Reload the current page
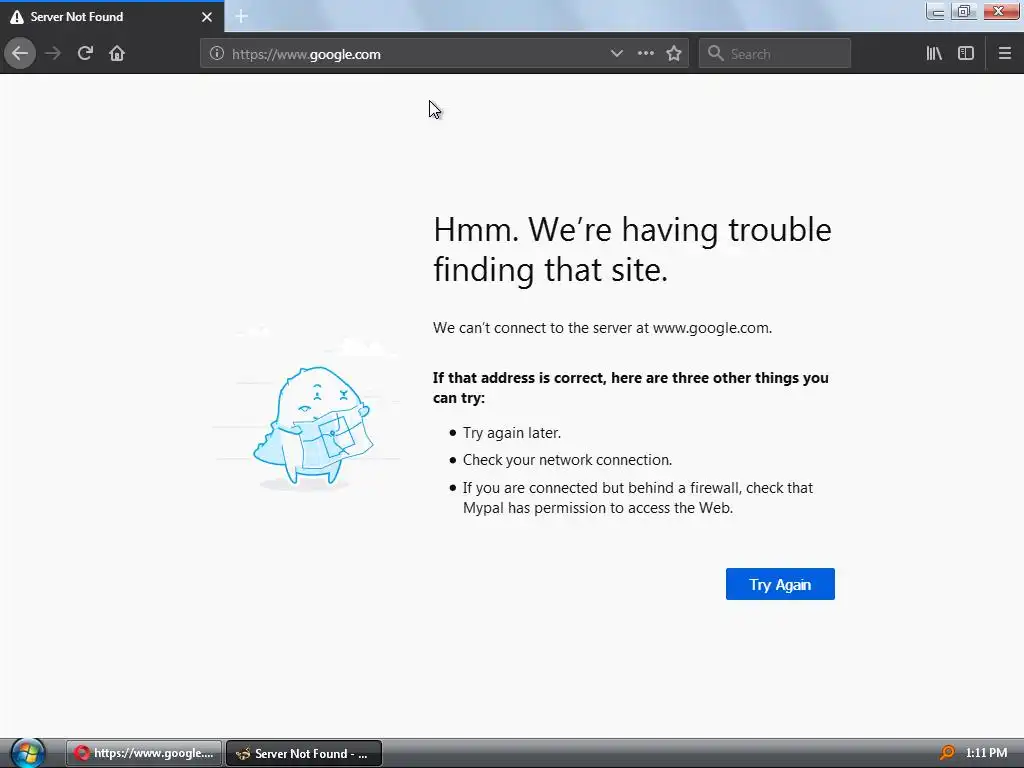Viewport: 1024px width, 768px height. [85, 54]
